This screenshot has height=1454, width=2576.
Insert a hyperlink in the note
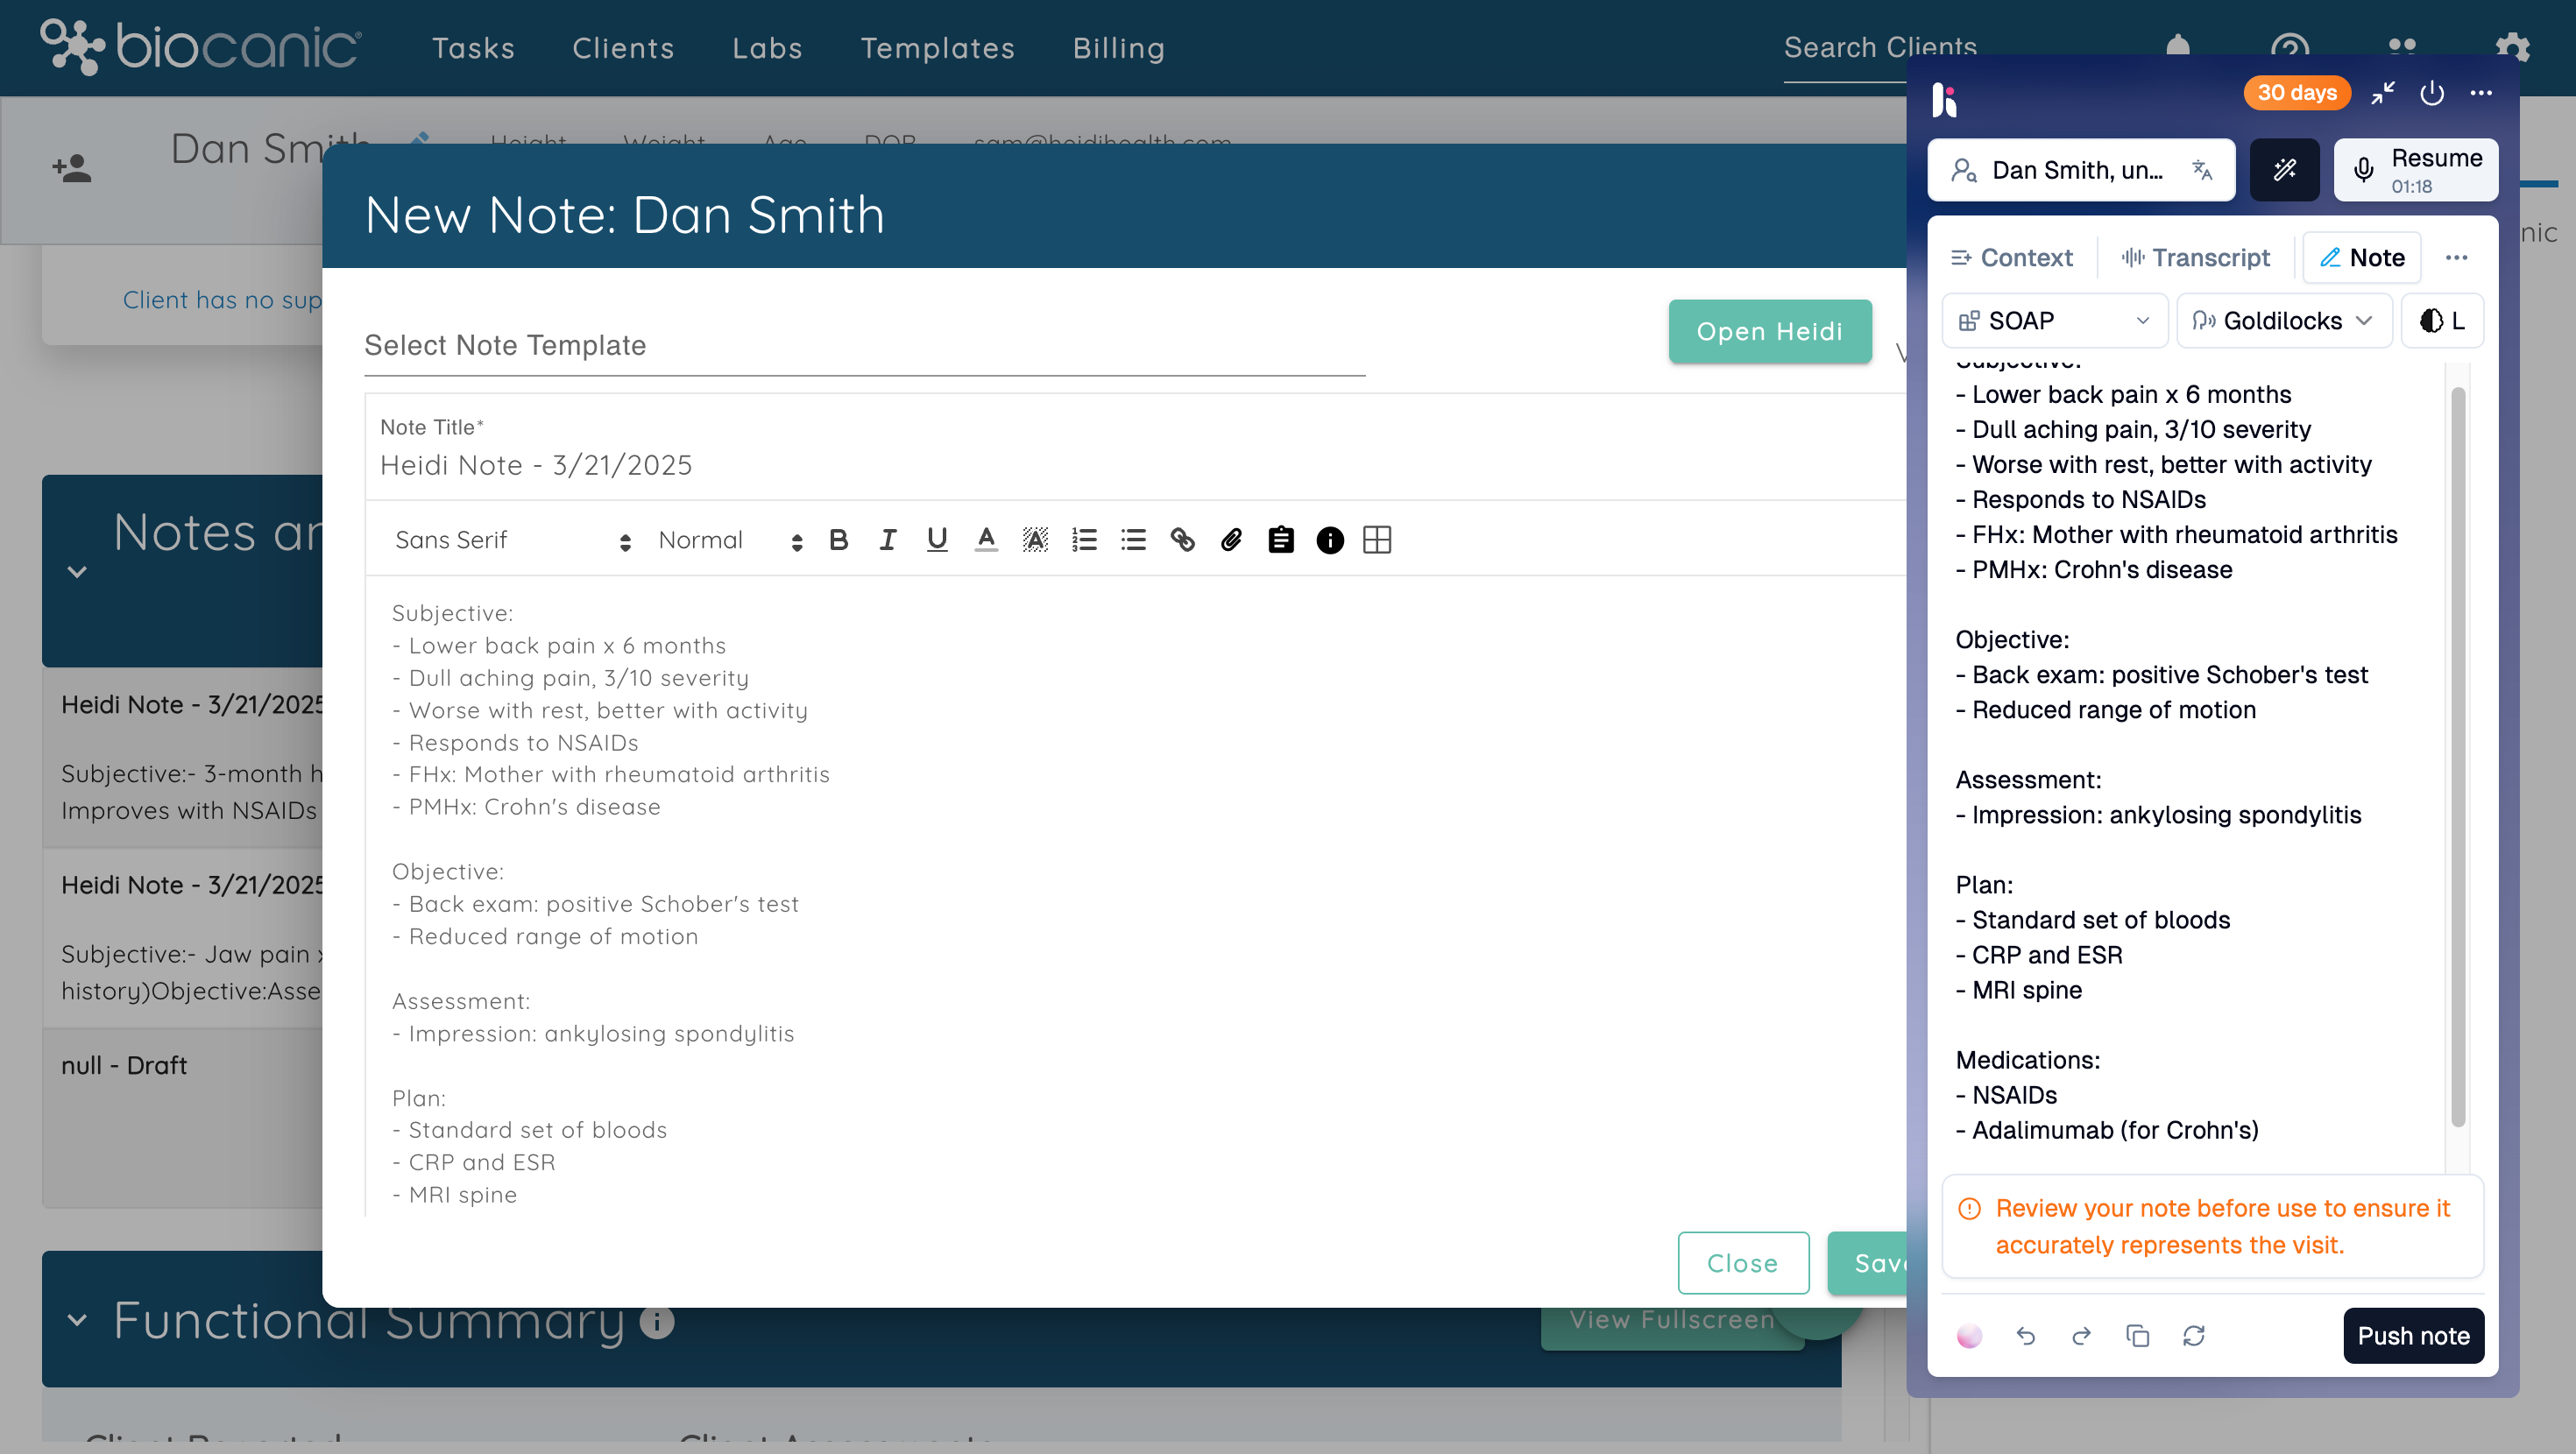point(1182,540)
